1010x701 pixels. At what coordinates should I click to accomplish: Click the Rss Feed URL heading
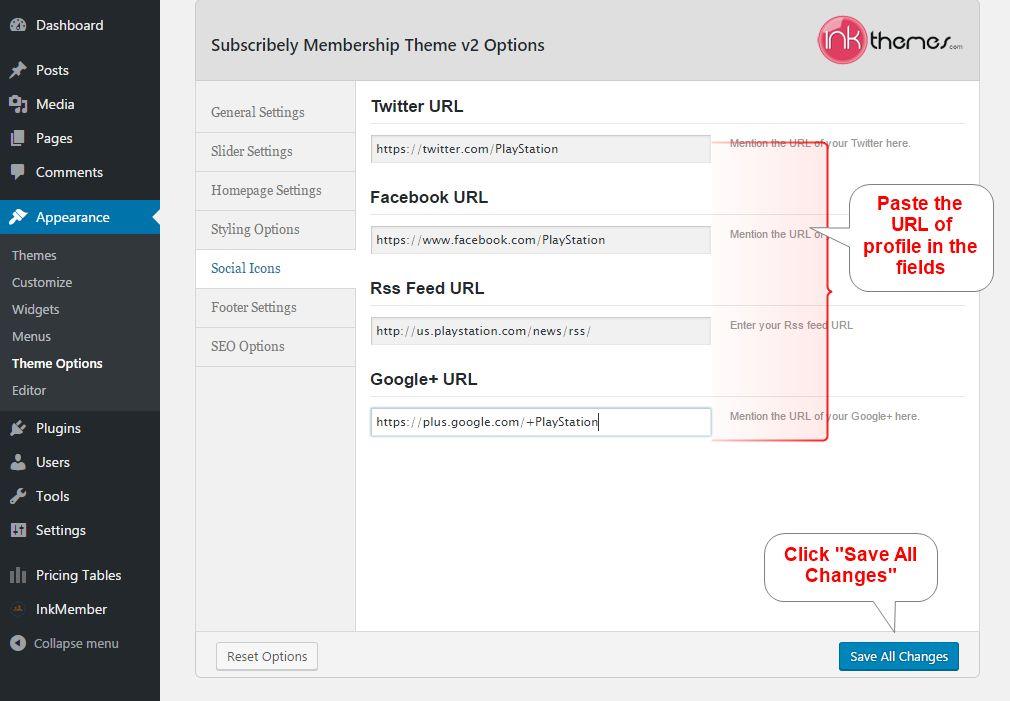tap(427, 288)
